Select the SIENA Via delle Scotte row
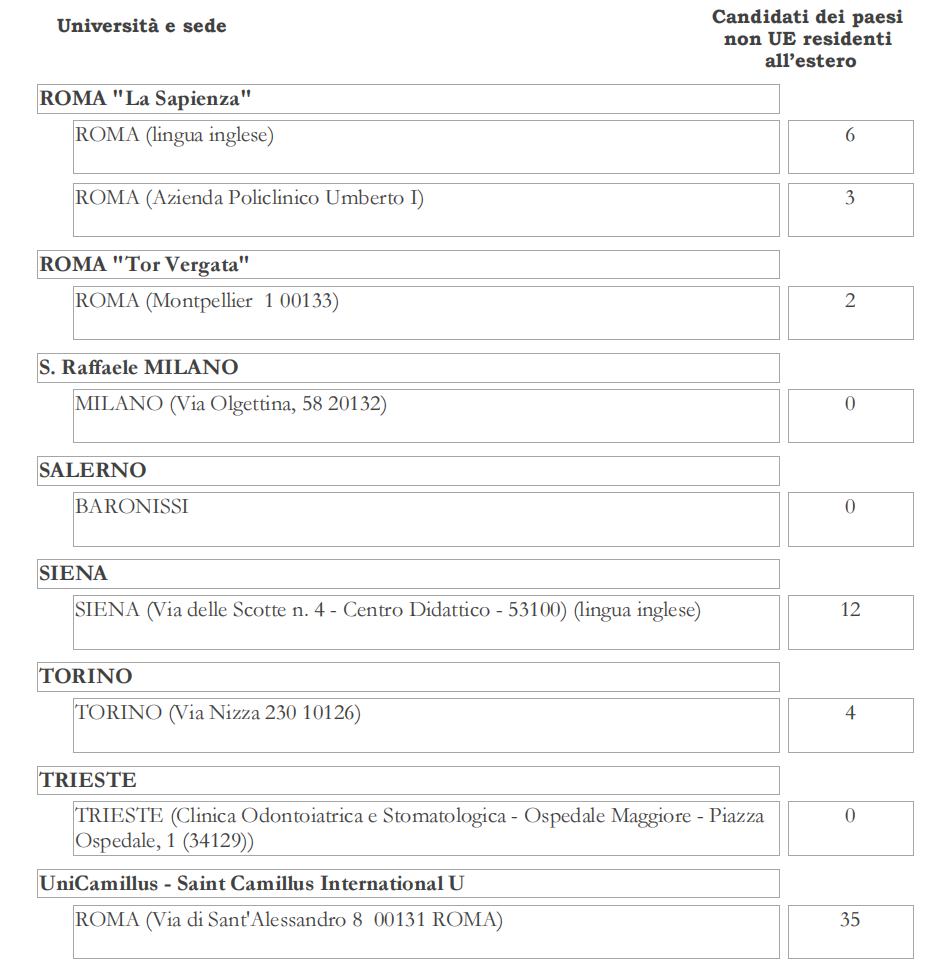 (x=426, y=622)
